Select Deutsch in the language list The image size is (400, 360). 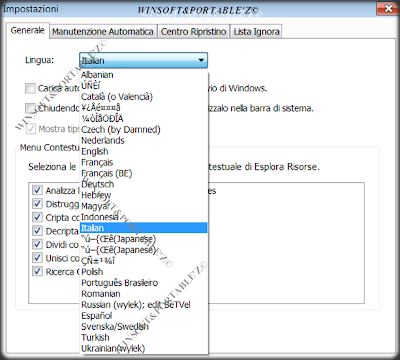(144, 184)
